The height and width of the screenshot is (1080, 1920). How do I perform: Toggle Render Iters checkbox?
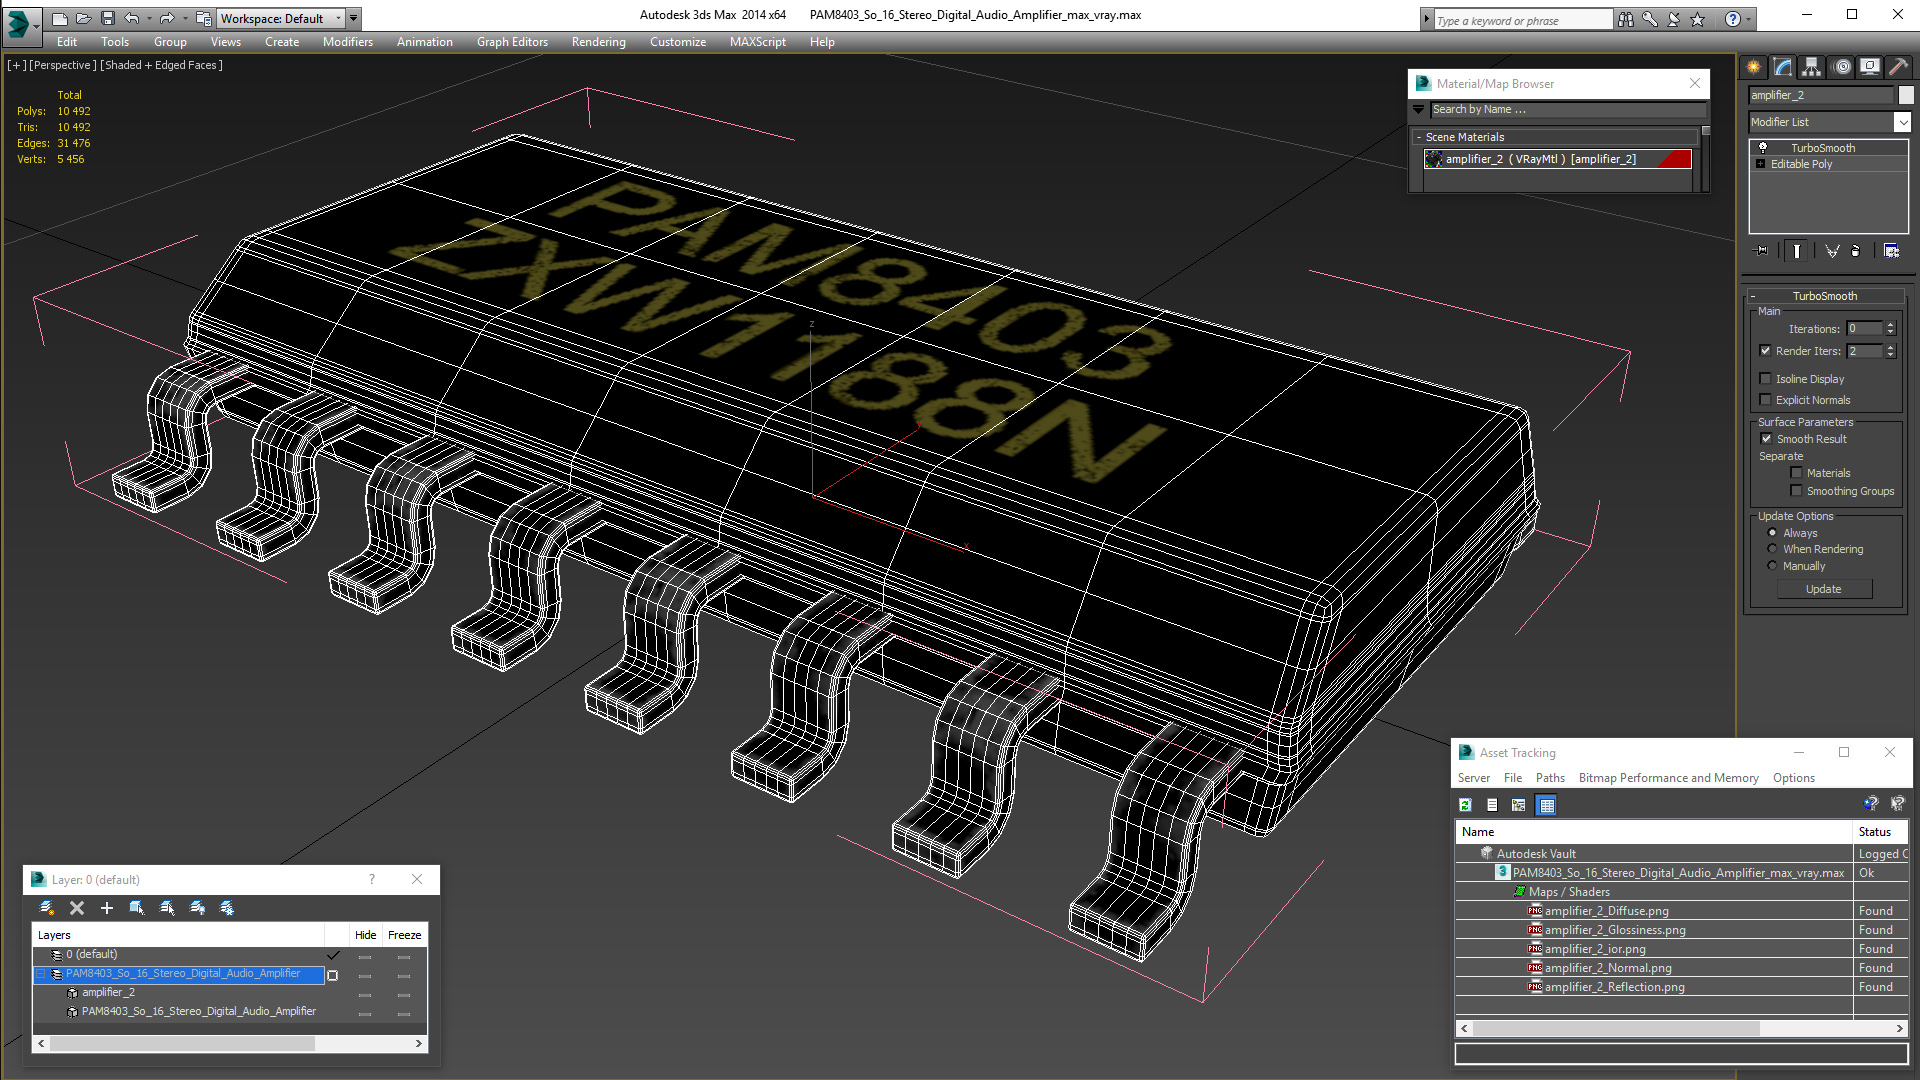coord(1766,351)
